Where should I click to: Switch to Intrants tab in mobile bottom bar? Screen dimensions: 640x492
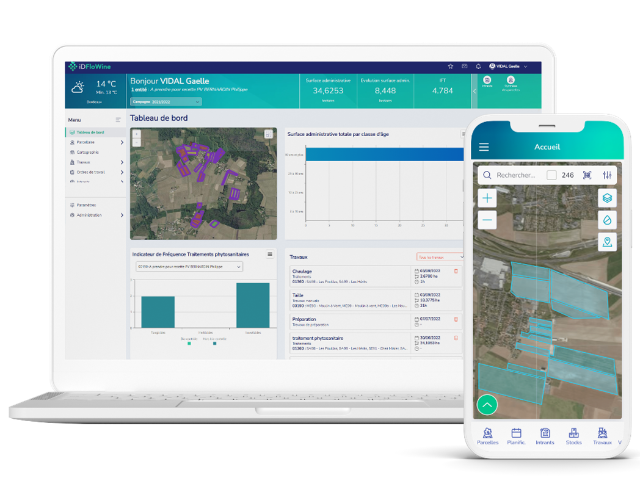pos(545,434)
